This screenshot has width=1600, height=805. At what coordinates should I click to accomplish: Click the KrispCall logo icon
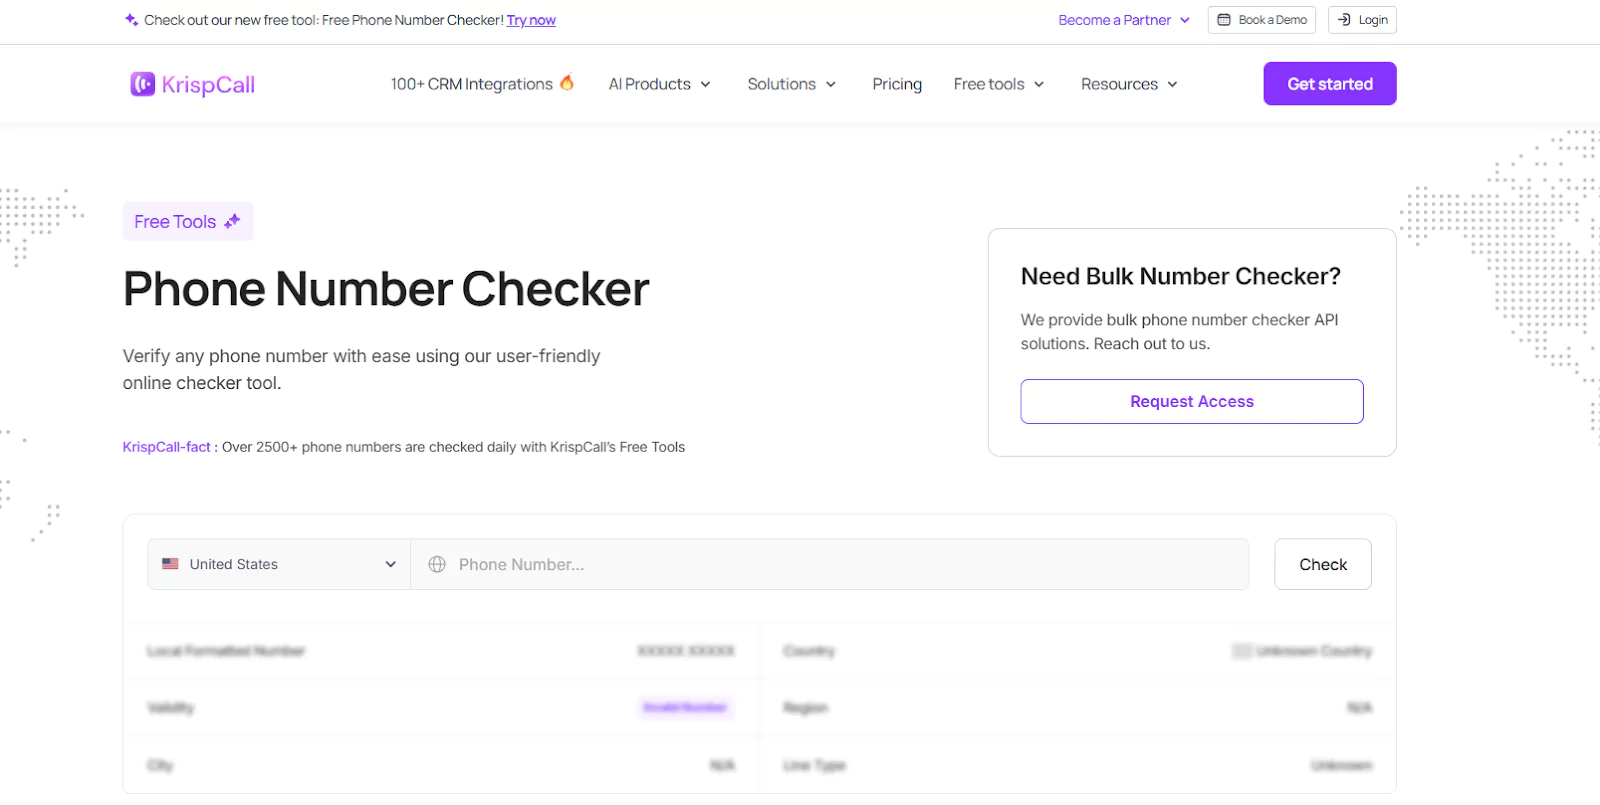click(x=142, y=84)
